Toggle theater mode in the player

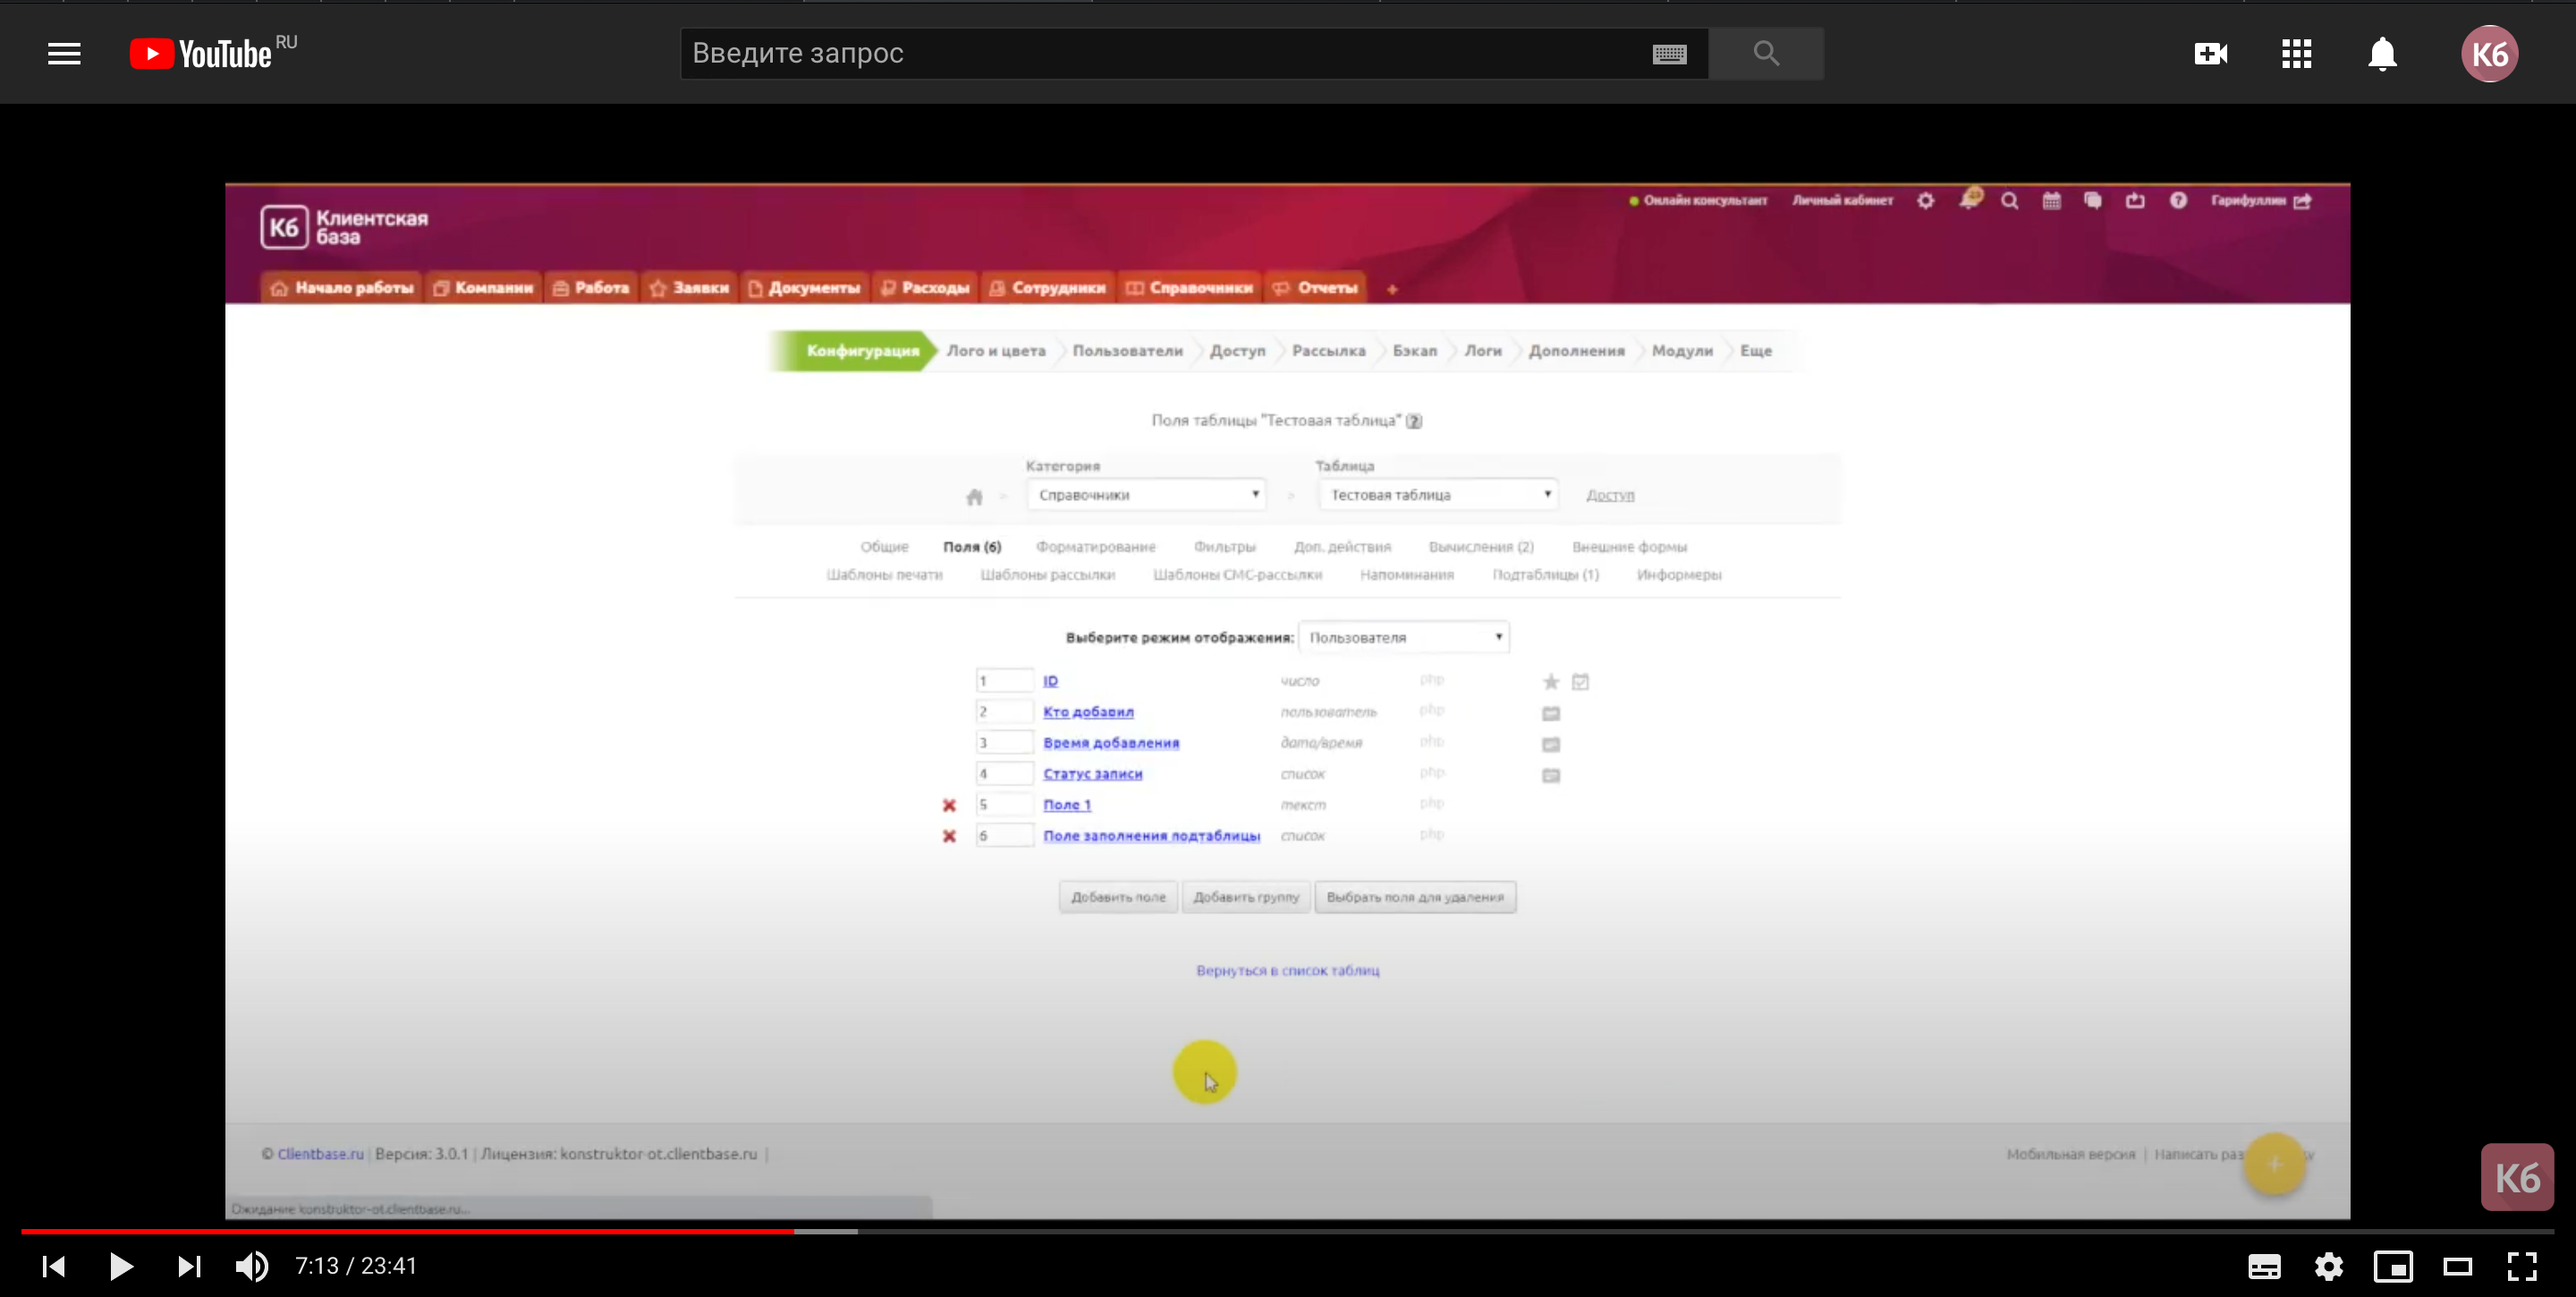[2457, 1266]
